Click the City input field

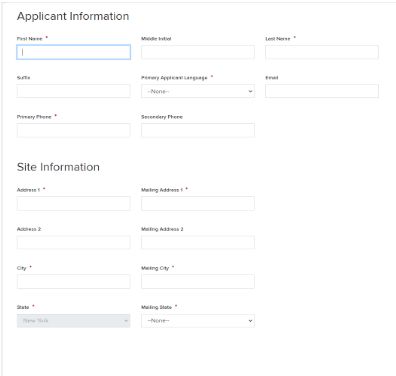coord(73,282)
